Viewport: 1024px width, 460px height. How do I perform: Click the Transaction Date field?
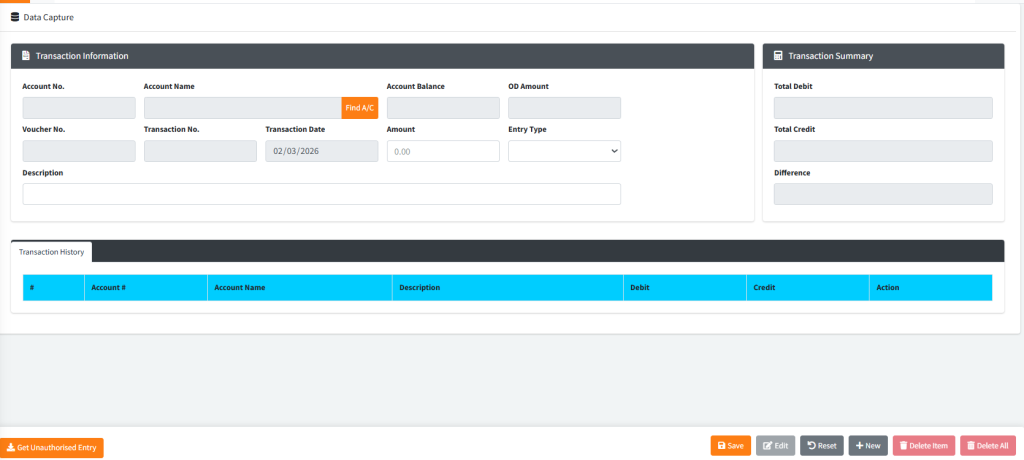[321, 151]
